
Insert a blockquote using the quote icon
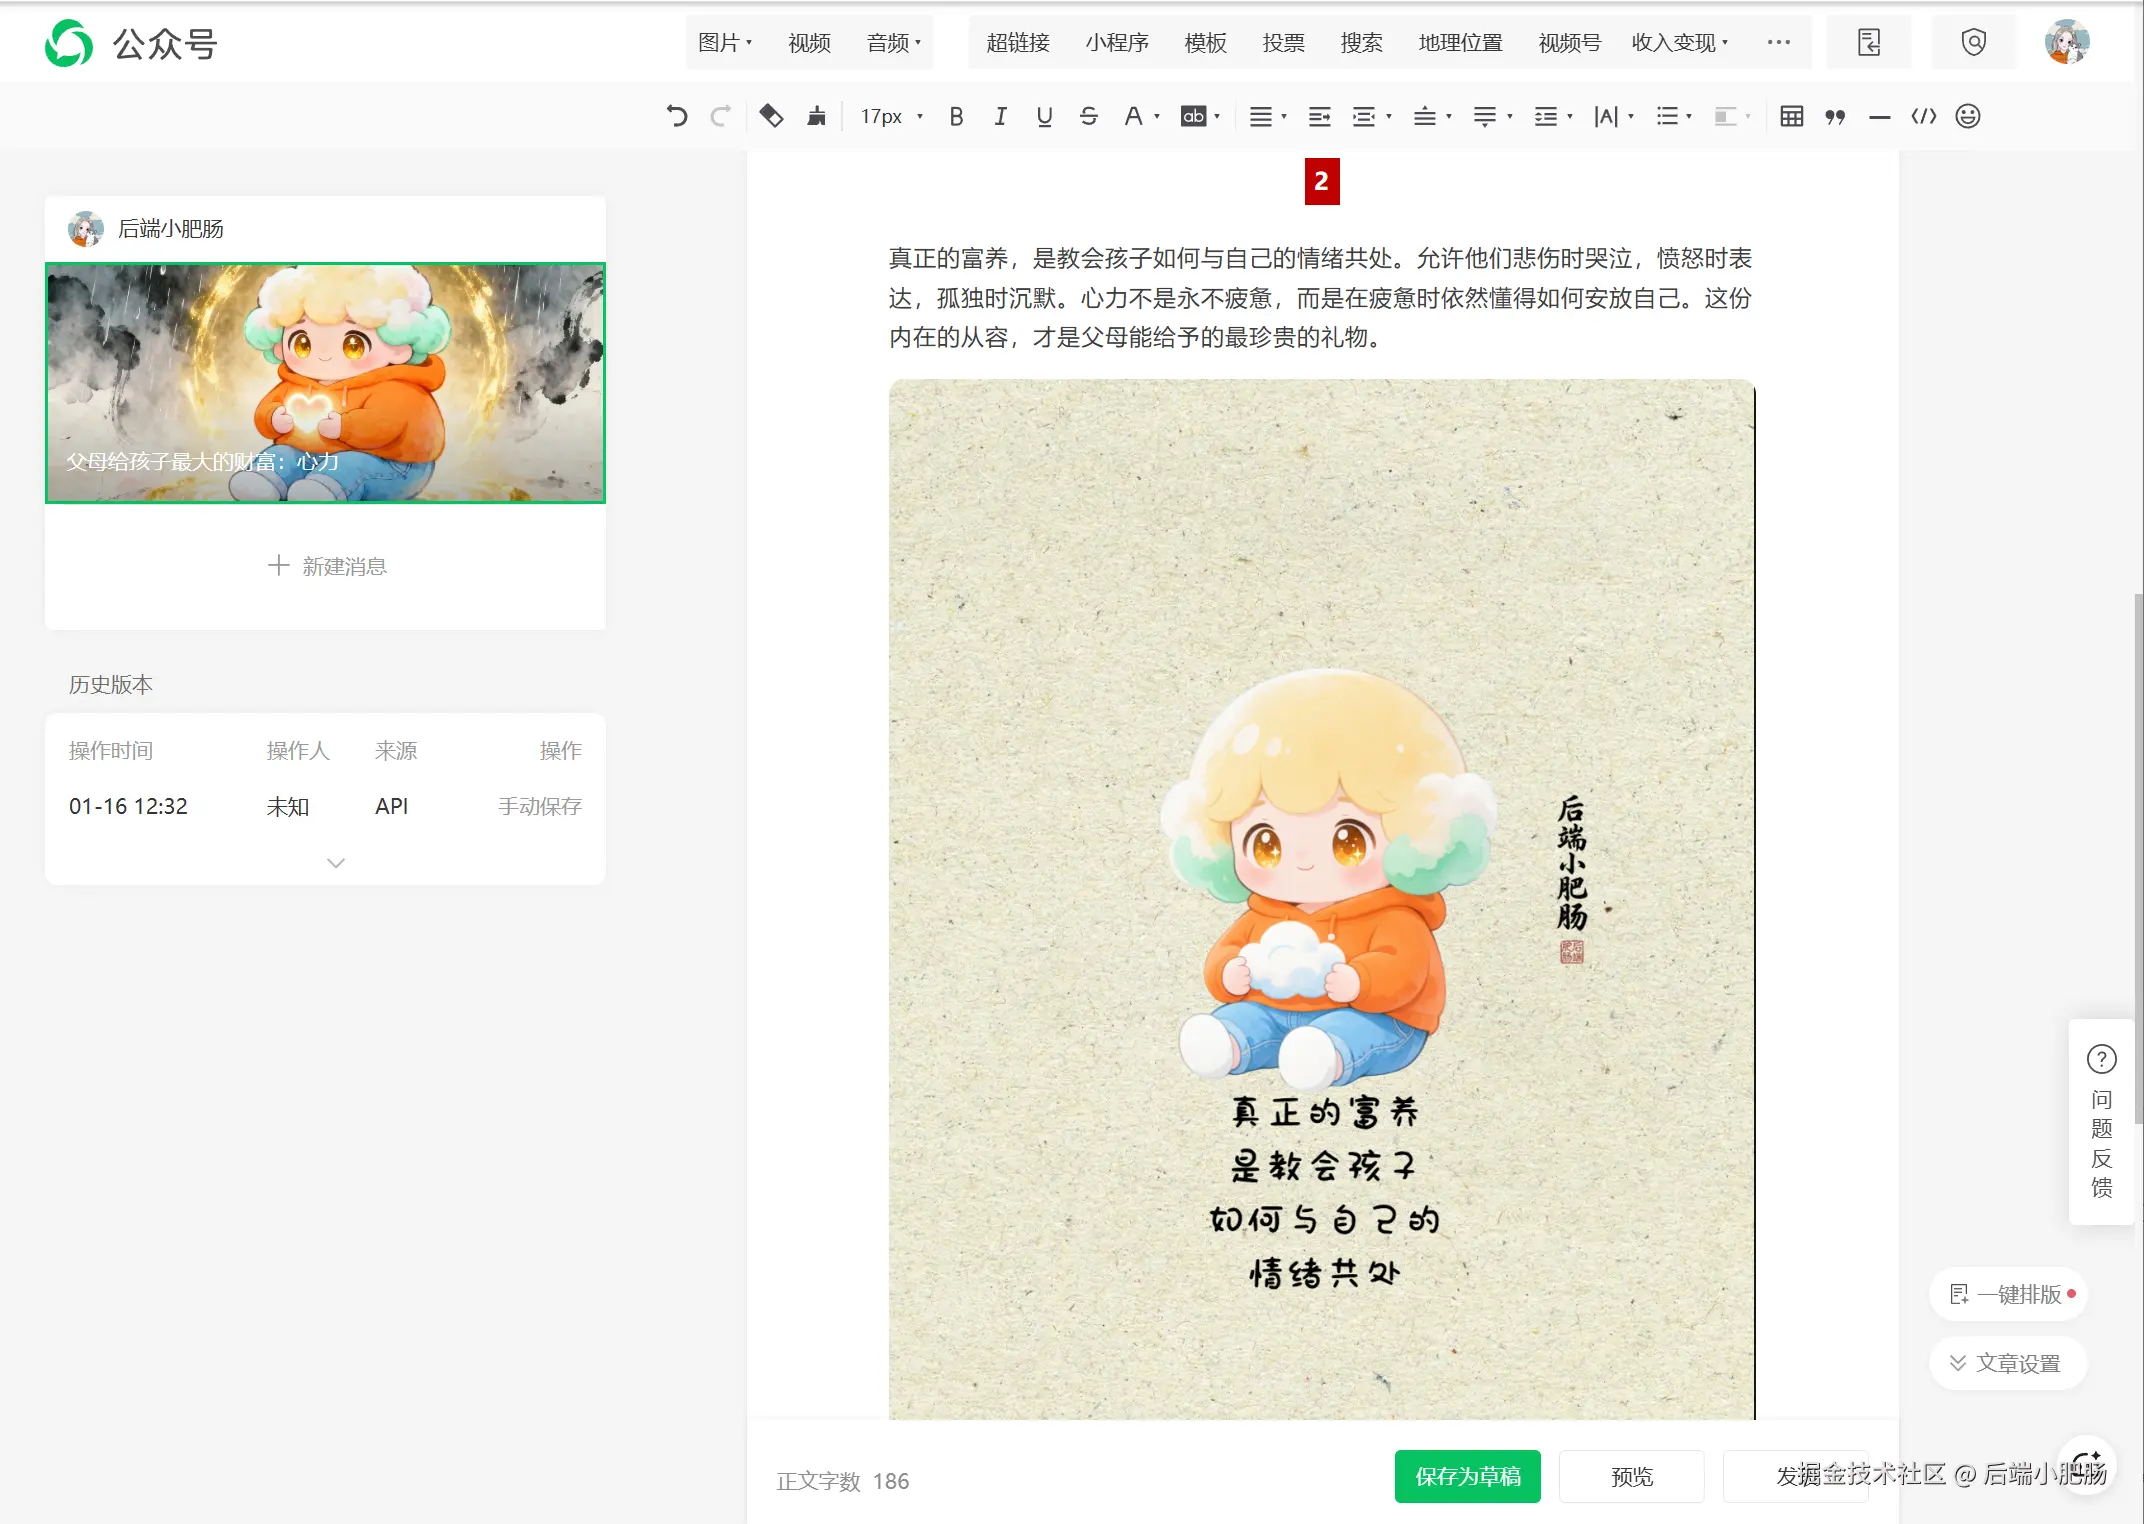1835,116
